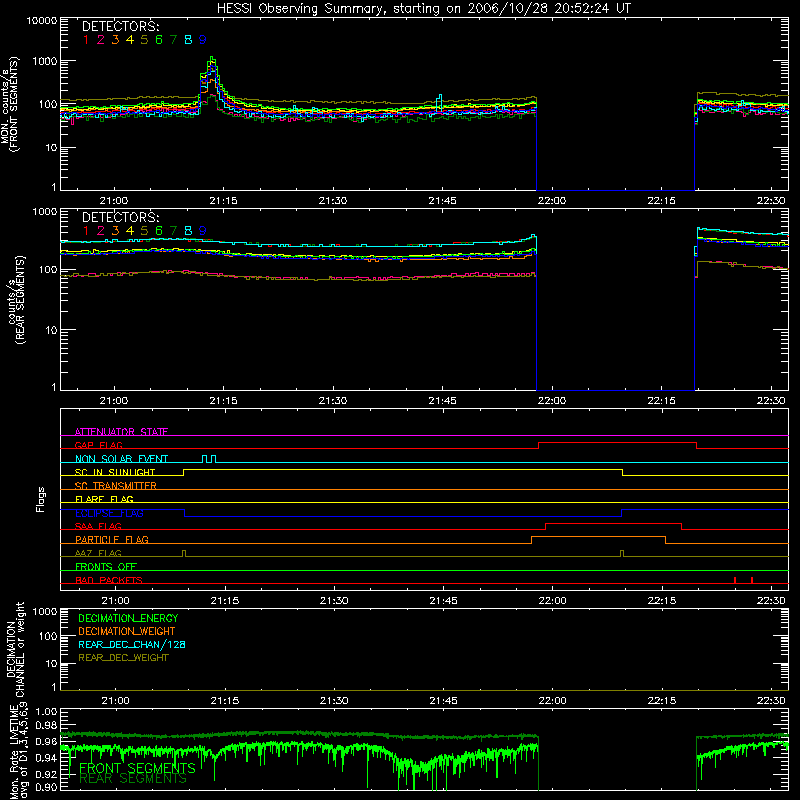The width and height of the screenshot is (800, 800).
Task: Click FRONT SEGMENTS label in livetime plot
Action: 137,768
